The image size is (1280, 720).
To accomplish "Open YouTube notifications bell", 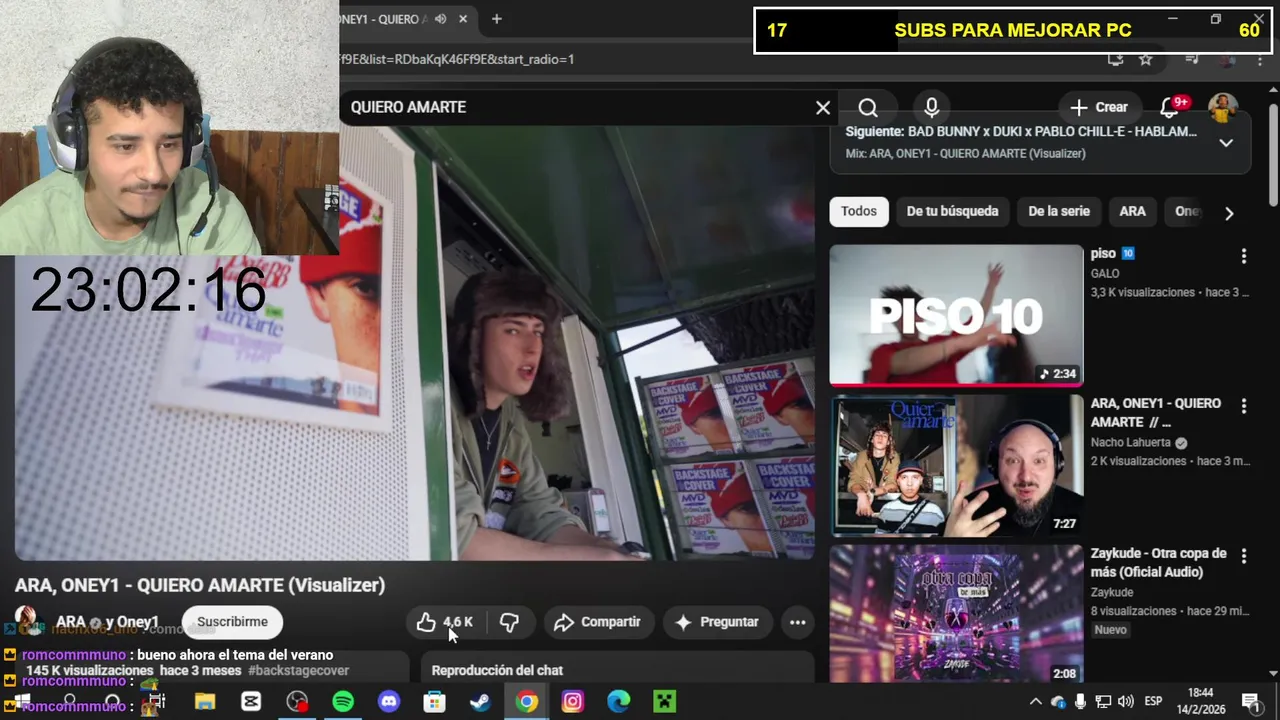I will click(1169, 107).
